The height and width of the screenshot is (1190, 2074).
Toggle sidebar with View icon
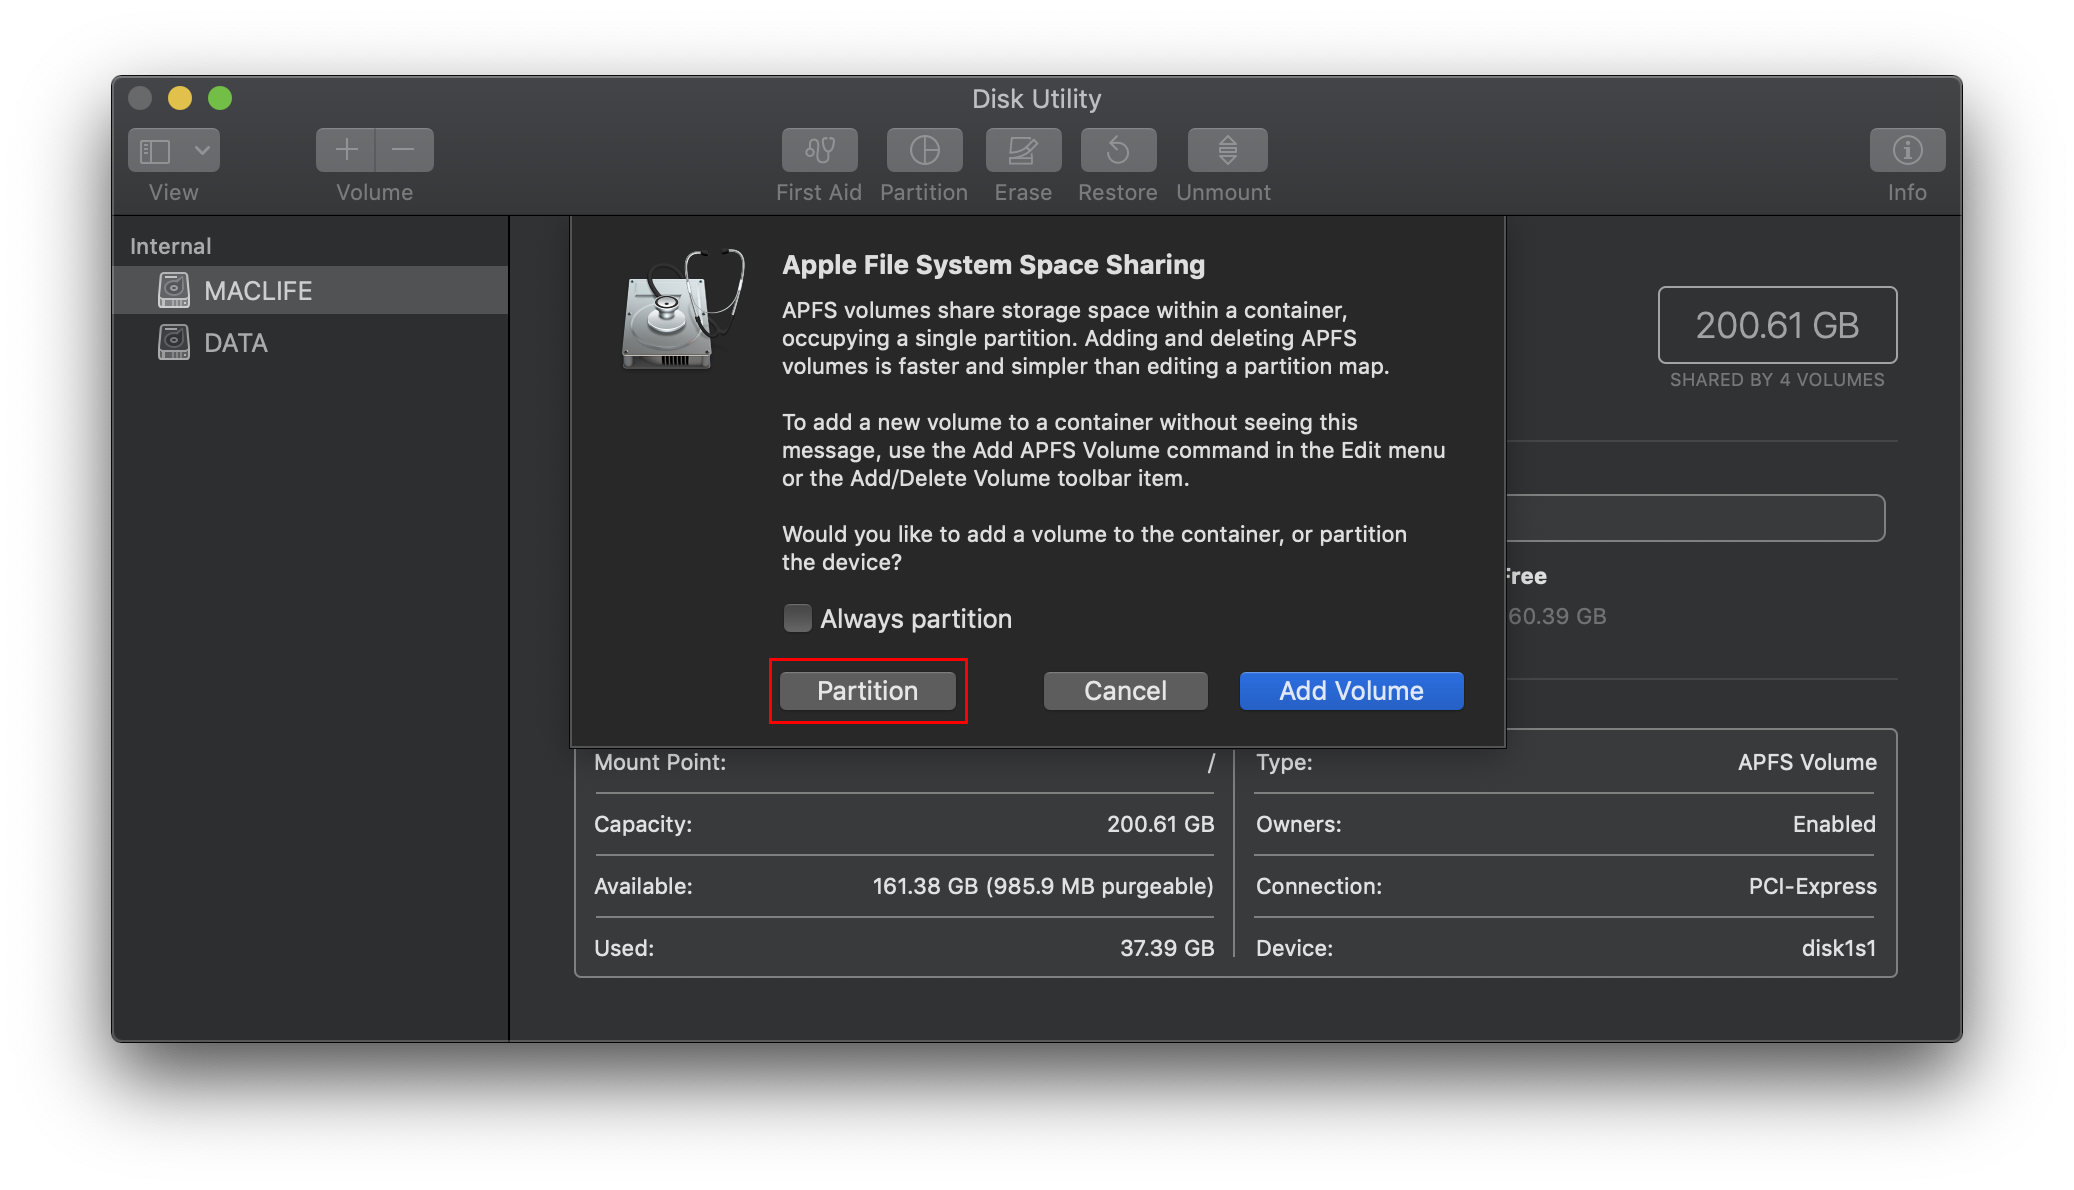click(x=155, y=150)
